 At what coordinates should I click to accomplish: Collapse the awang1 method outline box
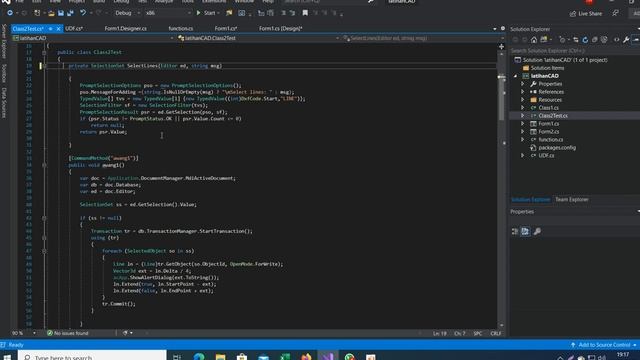coord(44,165)
